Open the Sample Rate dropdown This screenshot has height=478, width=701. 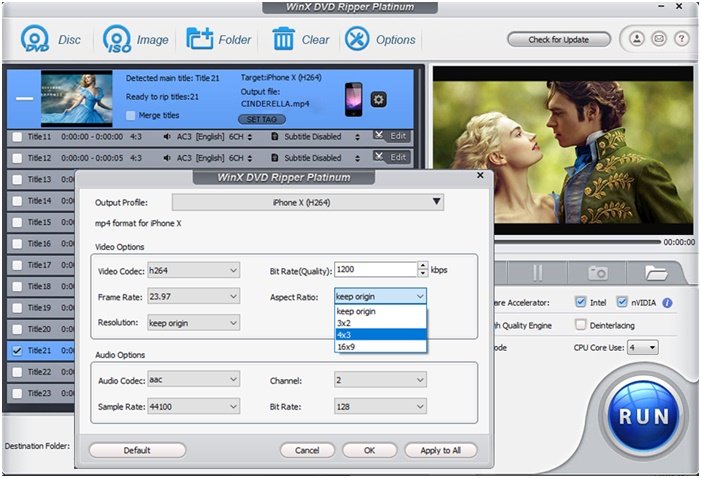194,406
